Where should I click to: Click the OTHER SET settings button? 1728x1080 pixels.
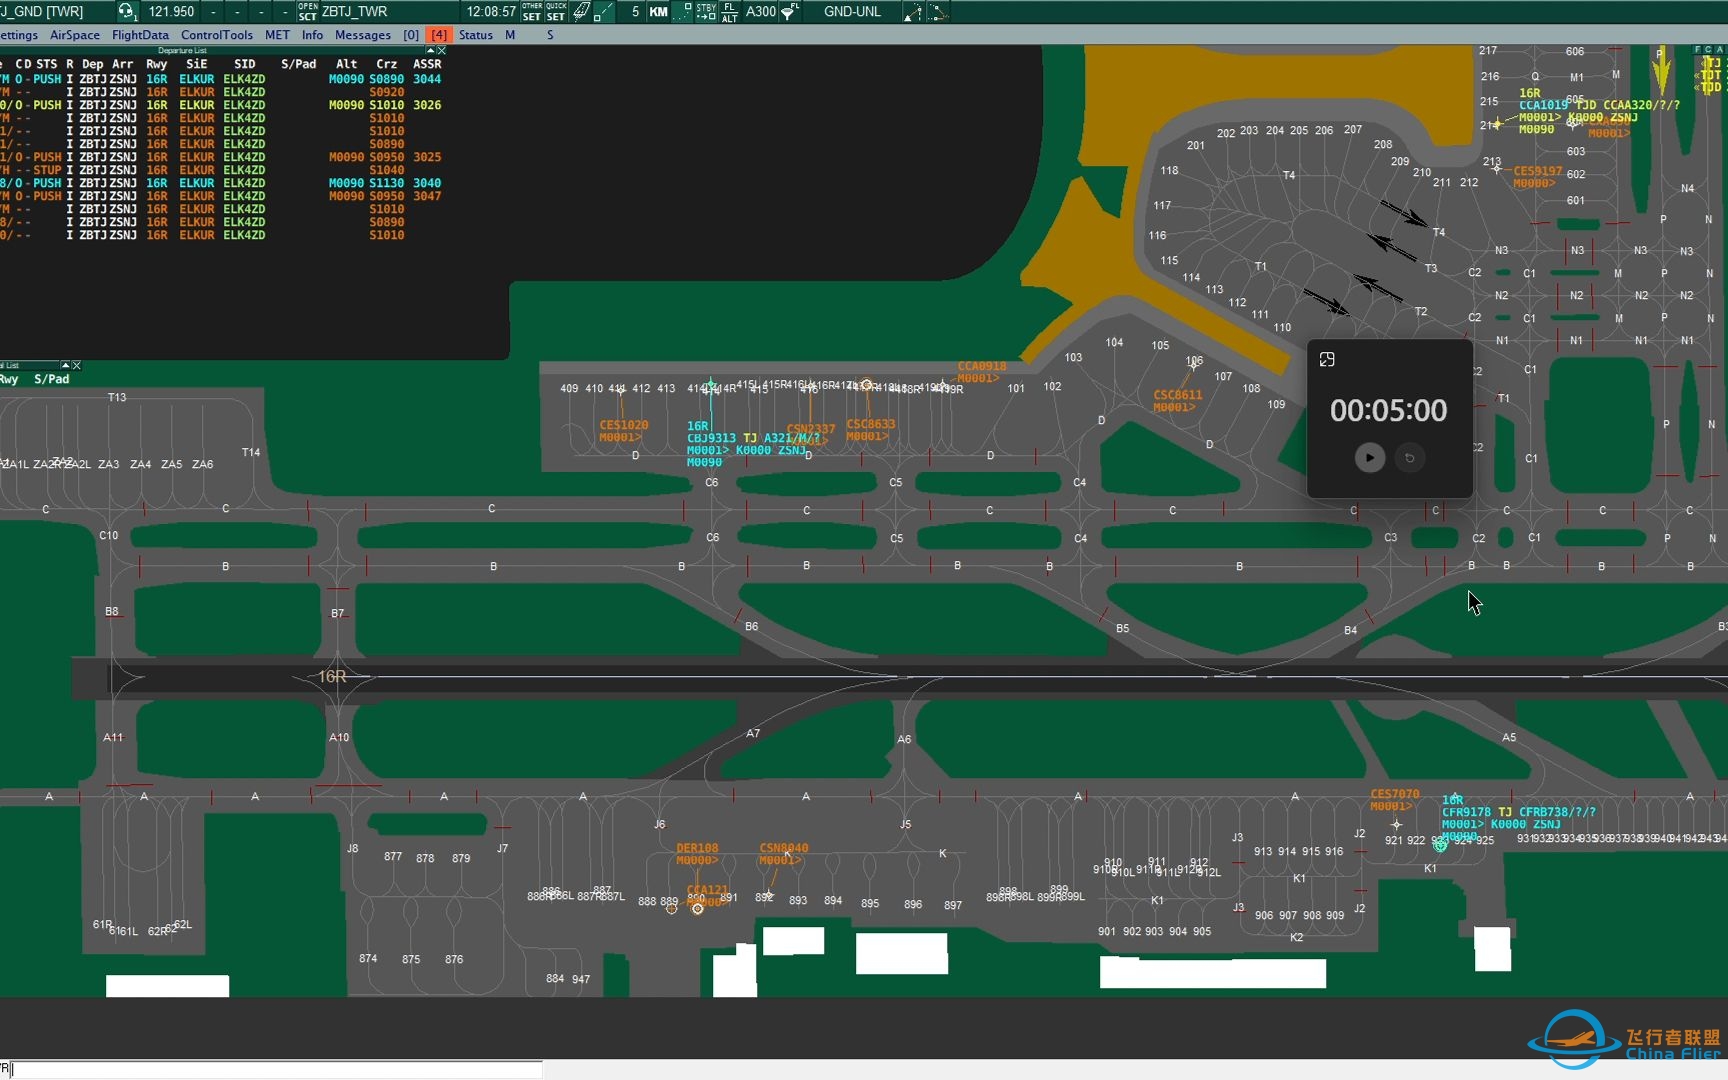pyautogui.click(x=532, y=12)
